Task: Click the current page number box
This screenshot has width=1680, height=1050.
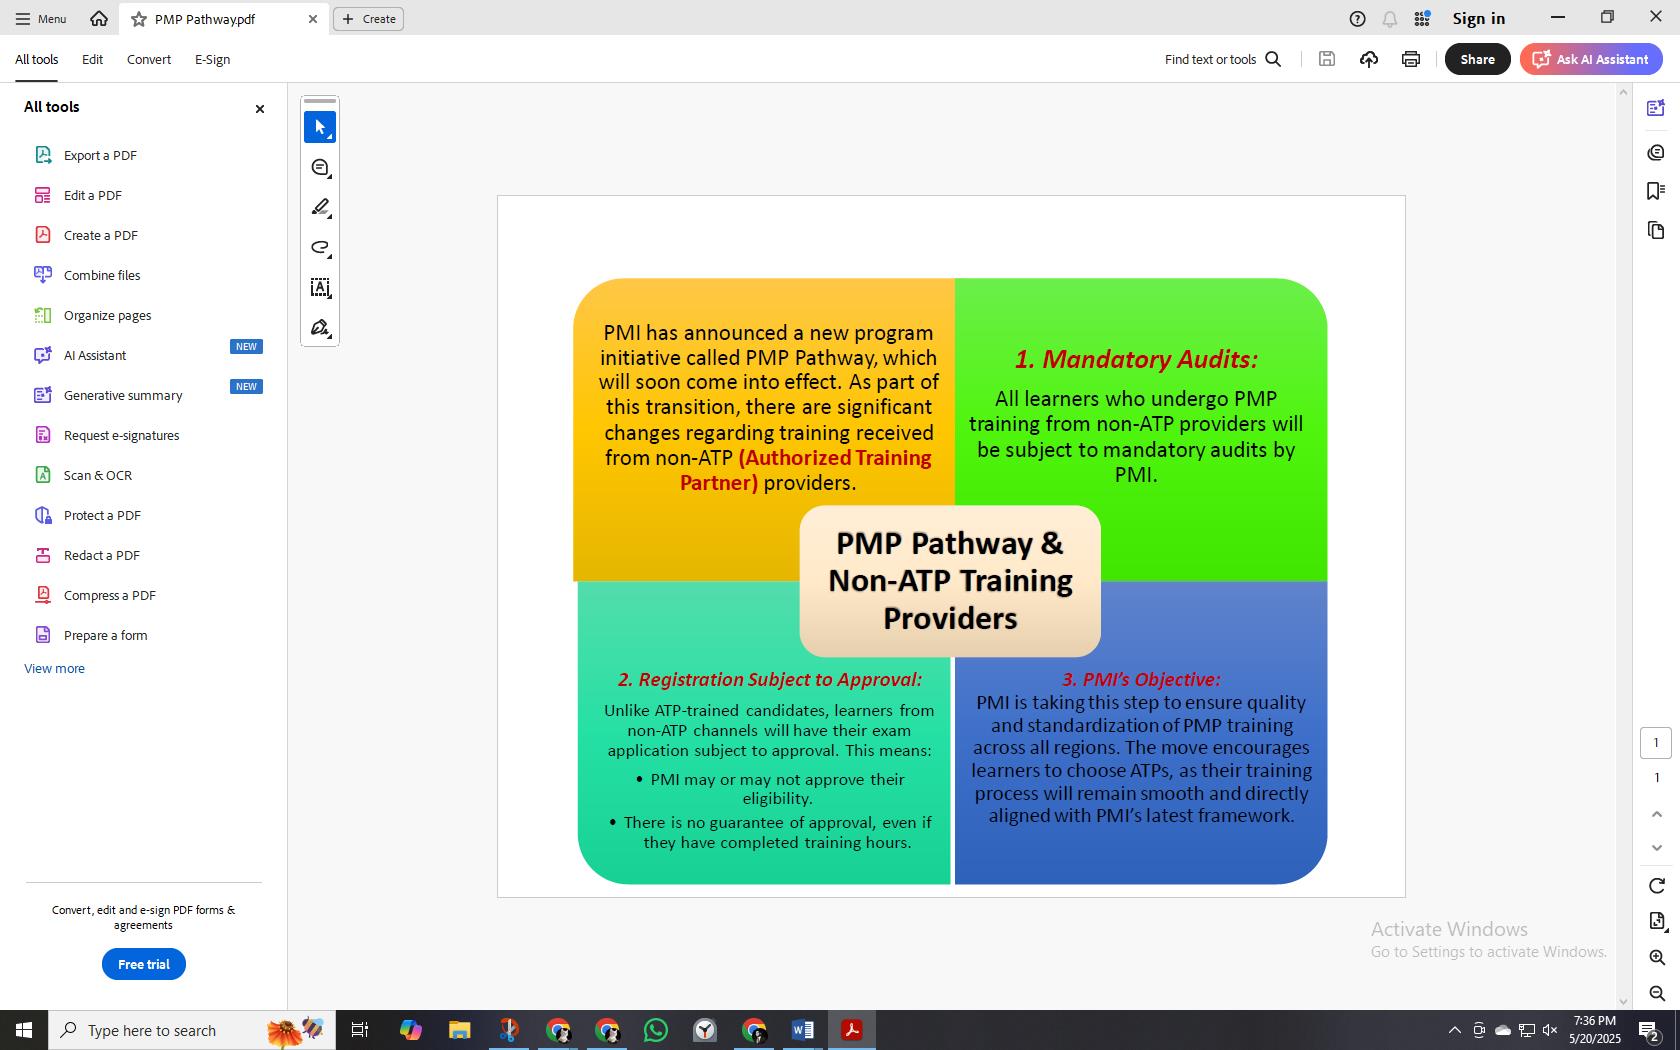Action: (x=1656, y=743)
